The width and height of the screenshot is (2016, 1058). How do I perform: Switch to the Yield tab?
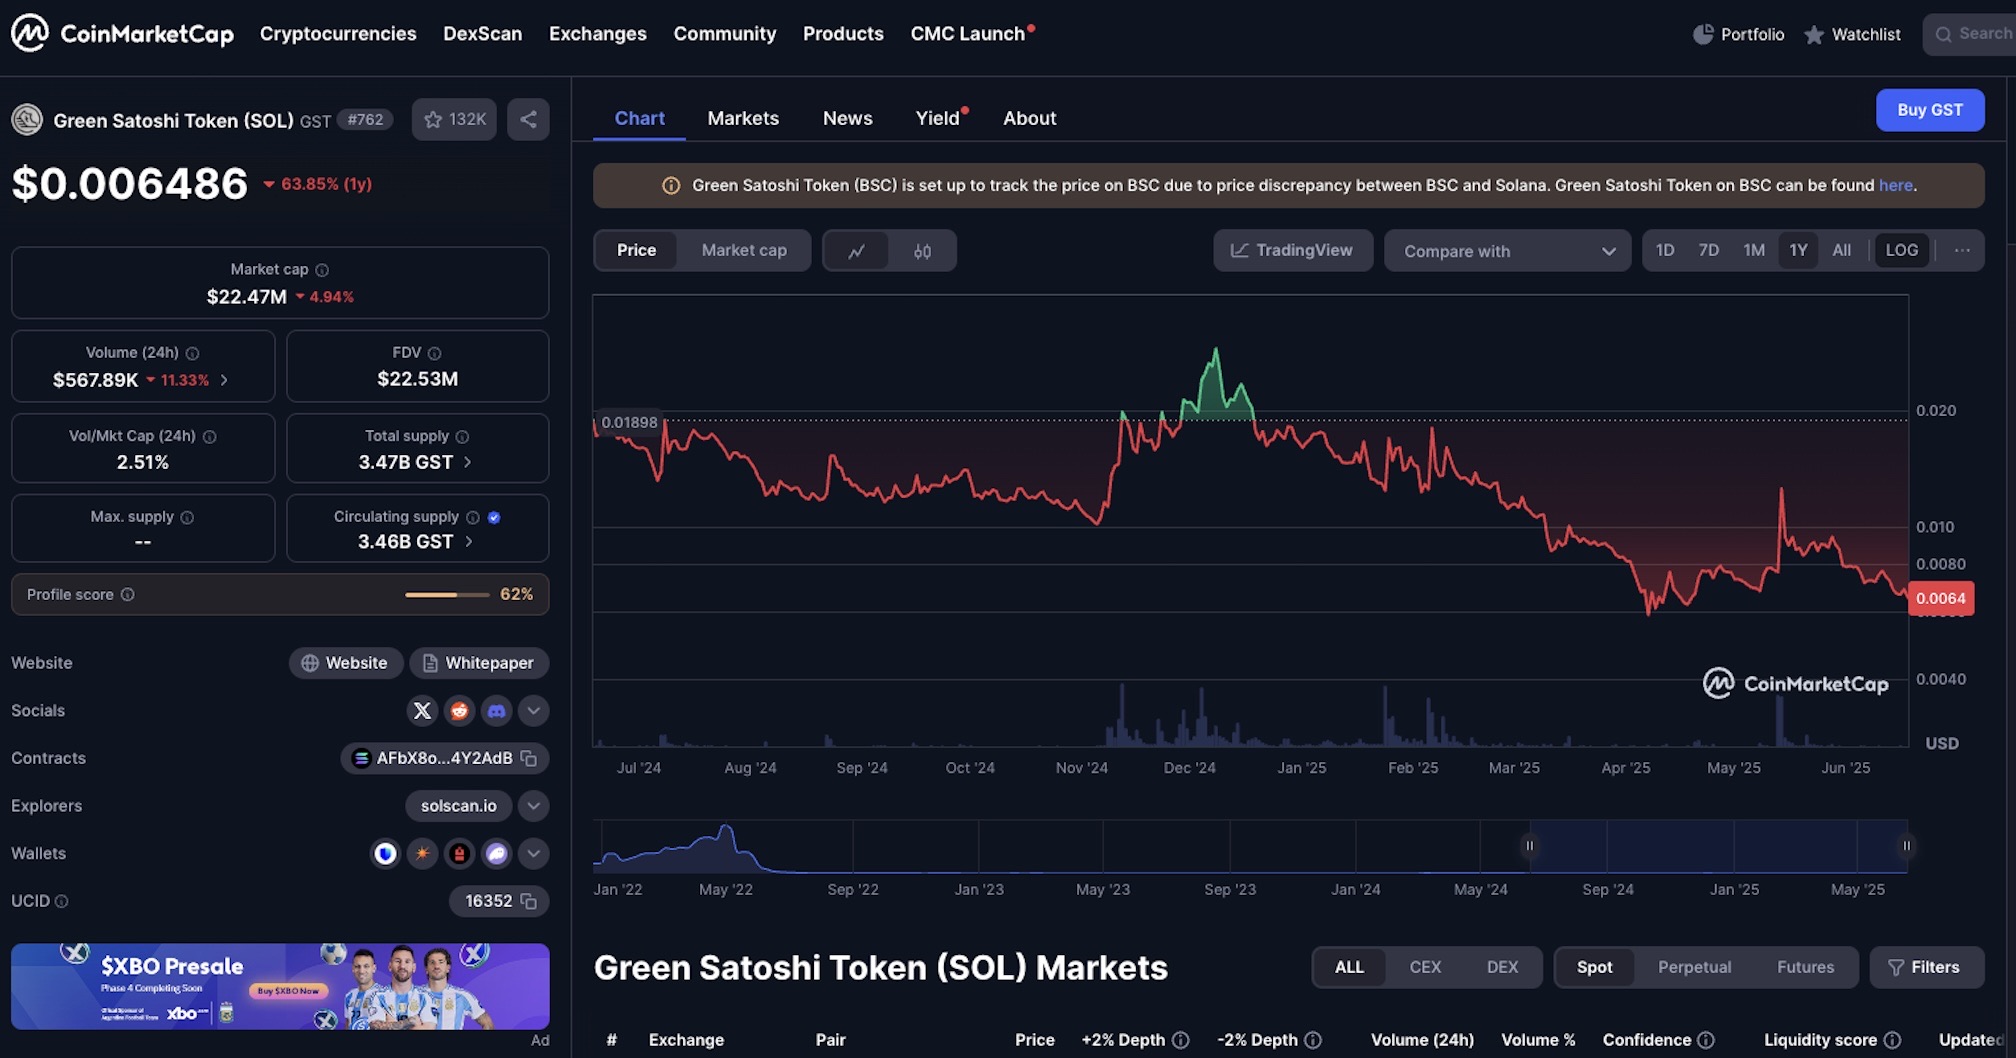938,118
